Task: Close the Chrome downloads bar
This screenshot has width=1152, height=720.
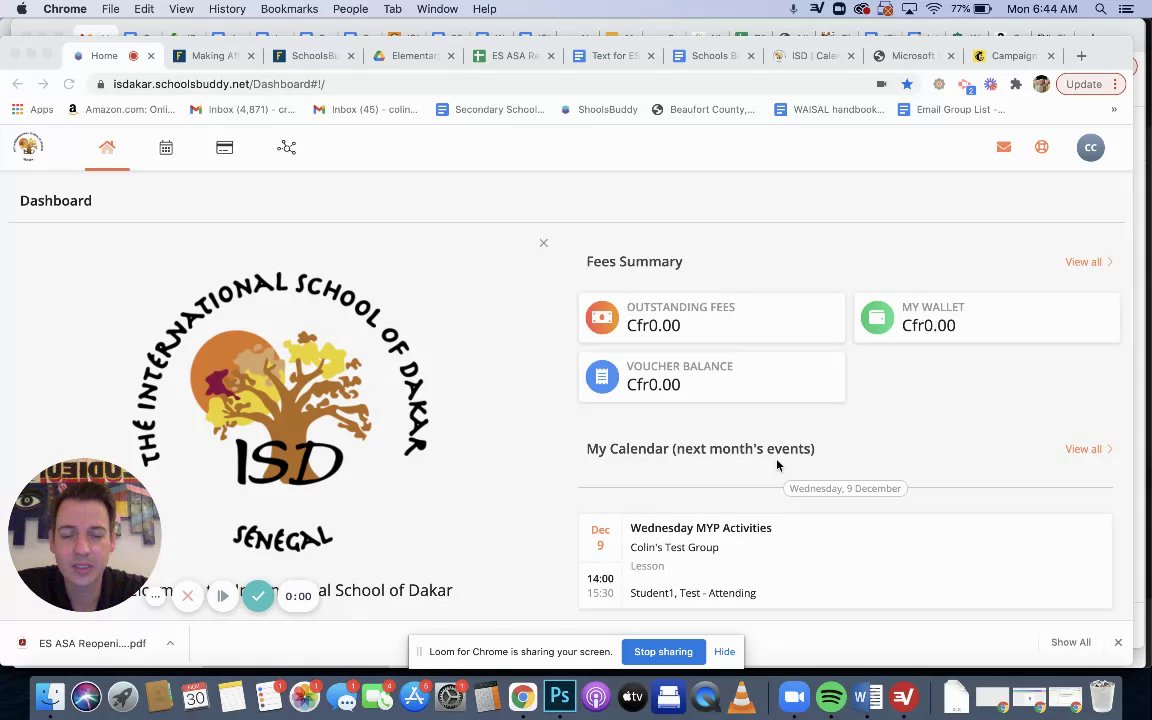Action: 1118,642
